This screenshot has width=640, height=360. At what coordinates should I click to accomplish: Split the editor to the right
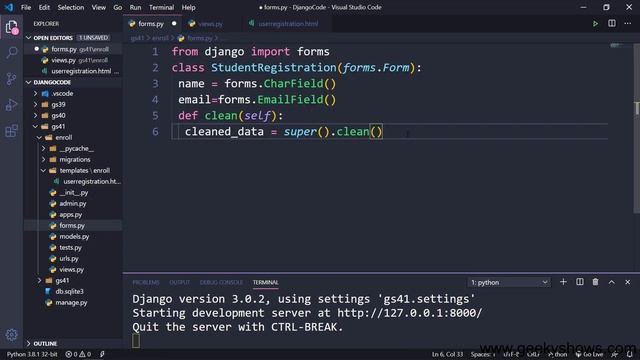(611, 23)
